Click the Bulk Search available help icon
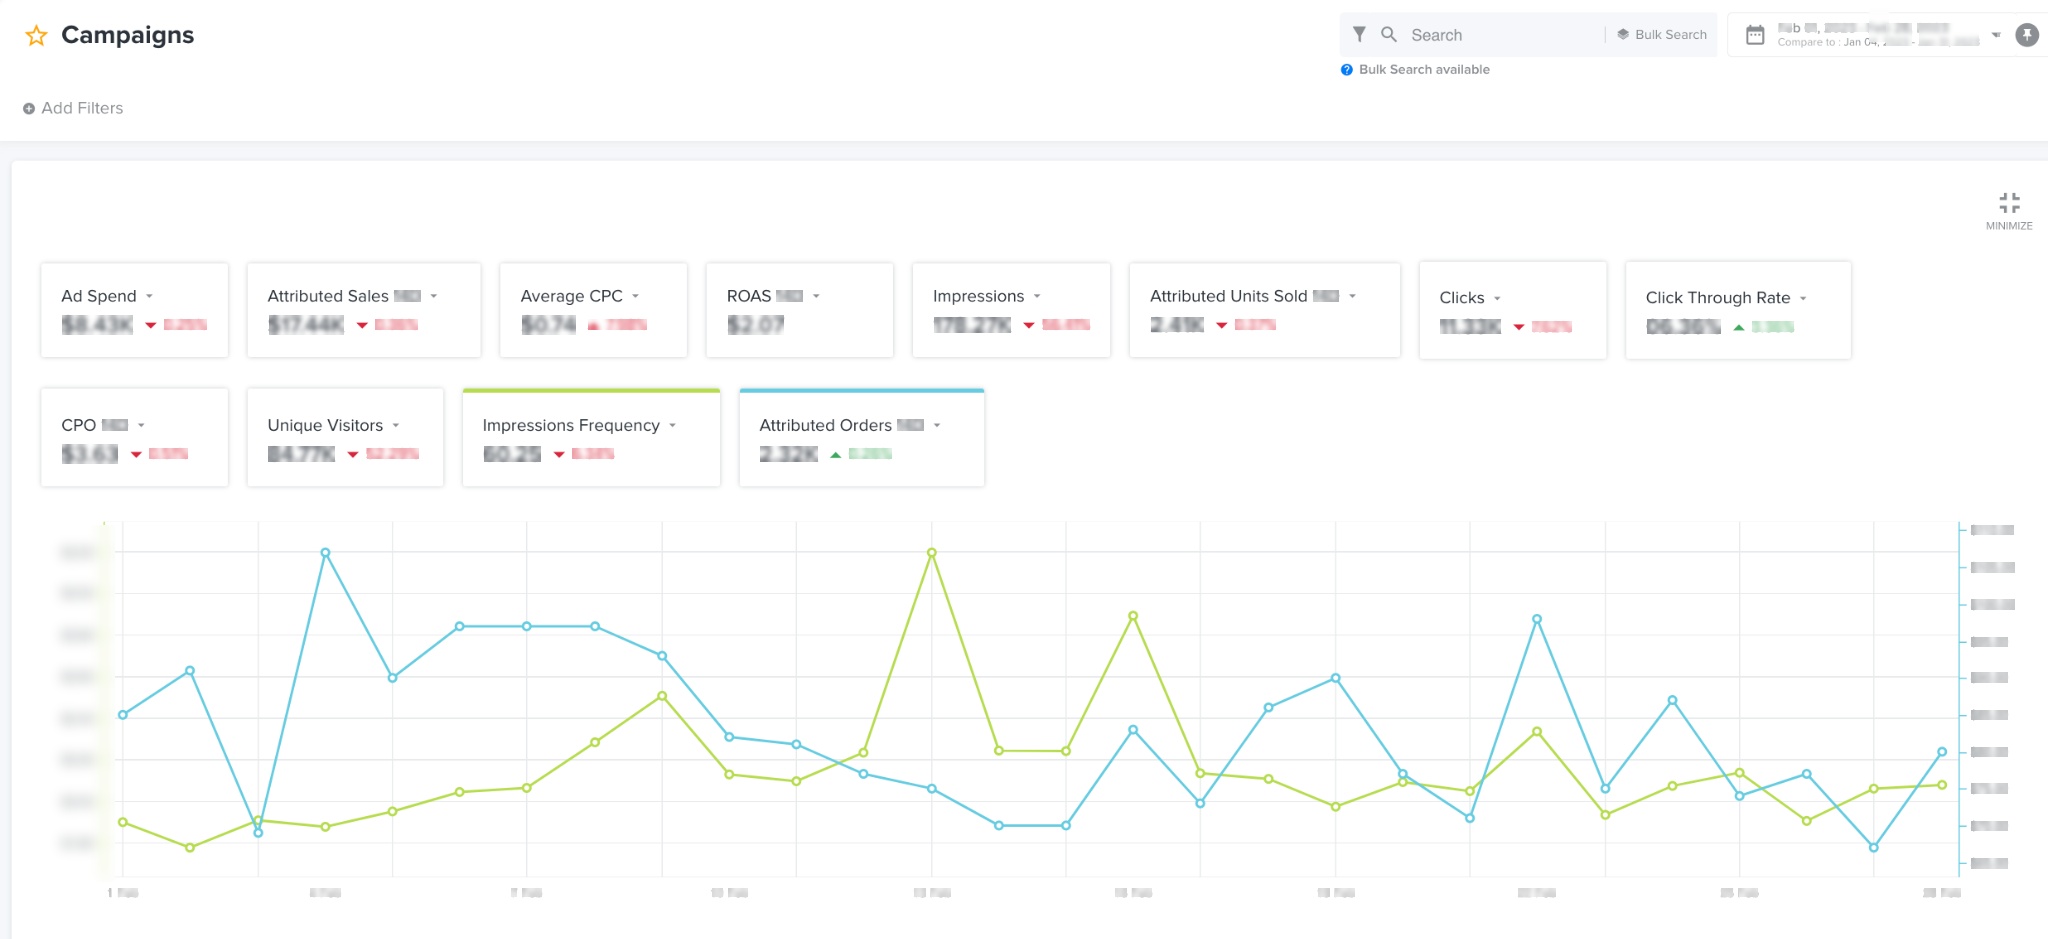Screen dimensions: 2048x939 point(1347,70)
